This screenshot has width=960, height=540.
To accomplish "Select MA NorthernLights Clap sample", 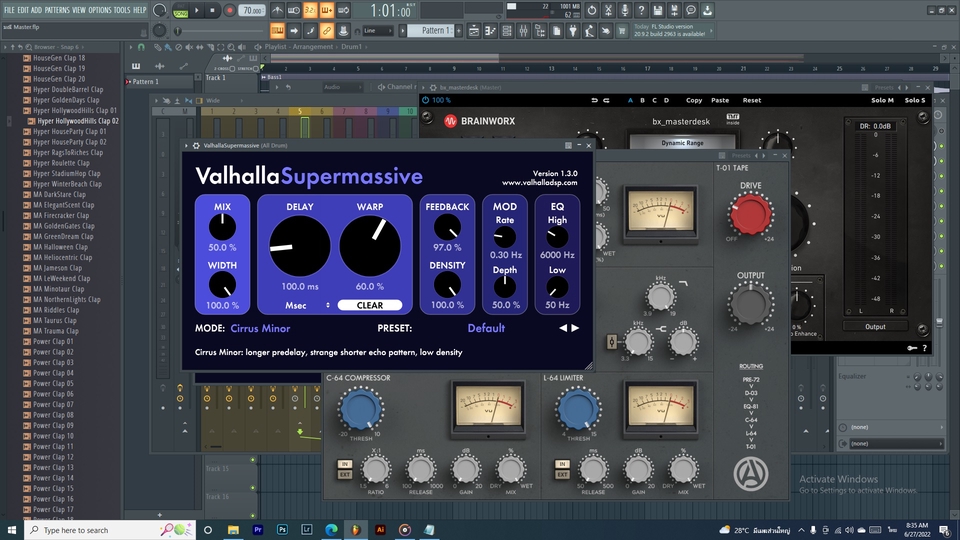I will 67,299.
